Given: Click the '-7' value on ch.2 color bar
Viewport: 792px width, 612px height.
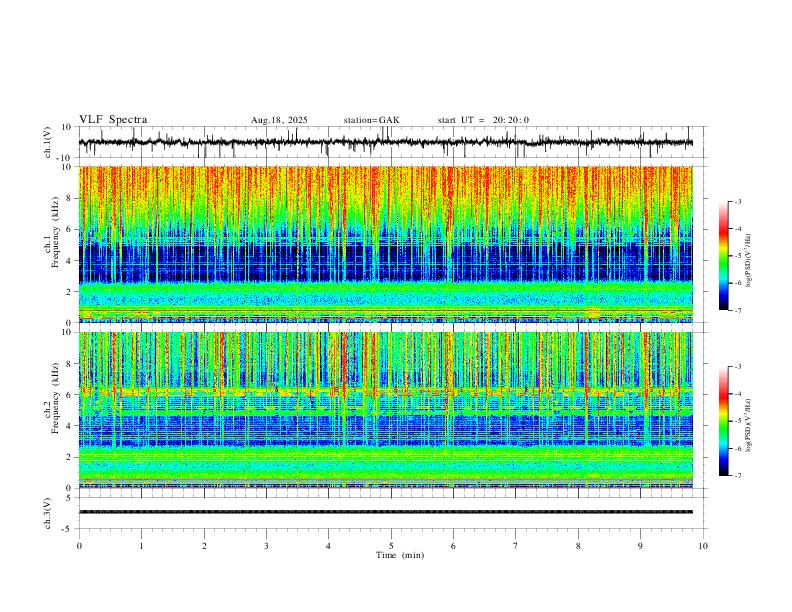Looking at the screenshot, I should pyautogui.click(x=737, y=476).
